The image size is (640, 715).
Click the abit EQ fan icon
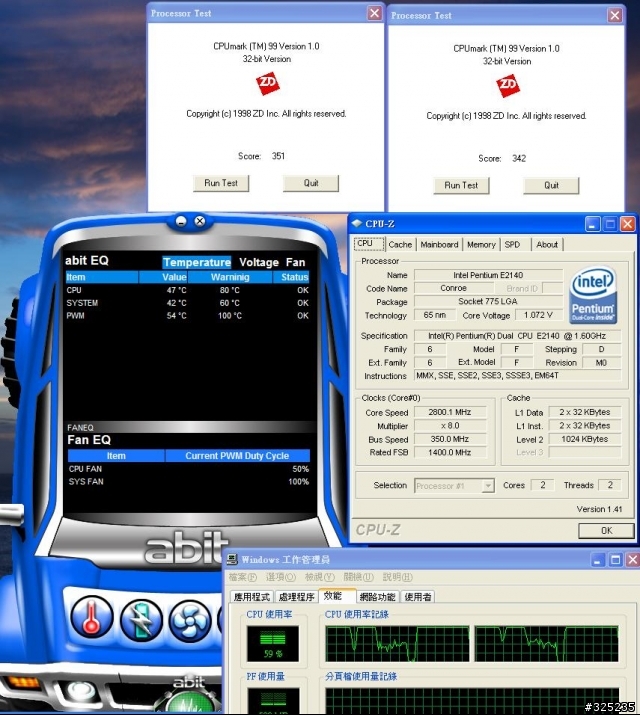[x=190, y=621]
